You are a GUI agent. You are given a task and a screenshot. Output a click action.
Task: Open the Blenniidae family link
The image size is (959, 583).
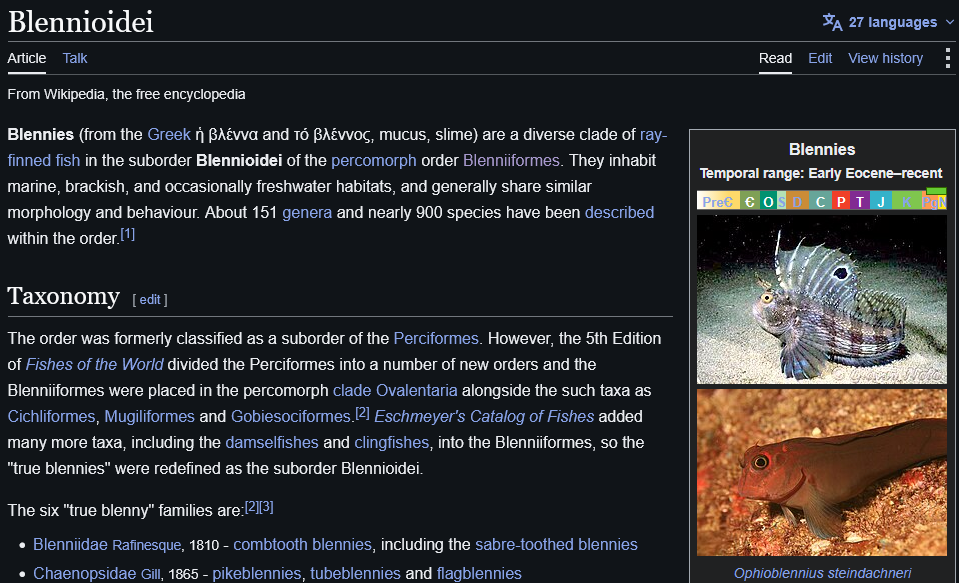(70, 544)
